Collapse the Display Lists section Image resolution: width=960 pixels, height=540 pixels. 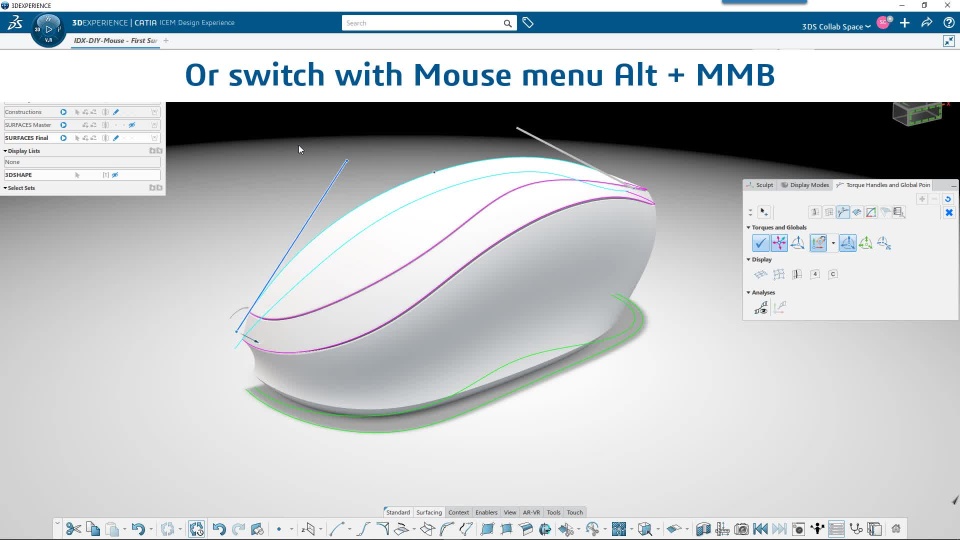tap(6, 151)
